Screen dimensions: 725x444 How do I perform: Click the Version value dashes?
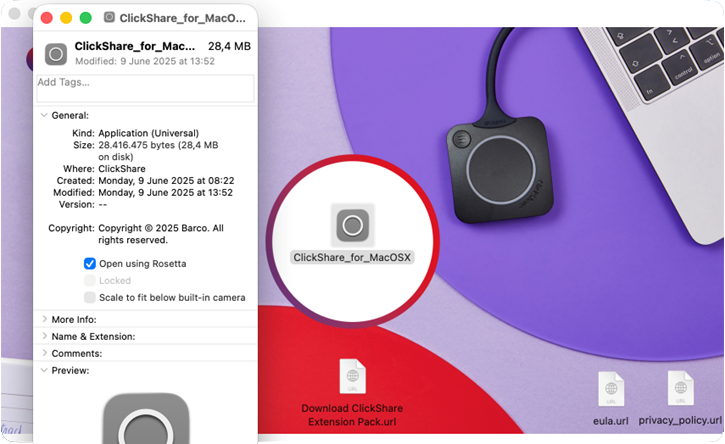pyautogui.click(x=103, y=204)
